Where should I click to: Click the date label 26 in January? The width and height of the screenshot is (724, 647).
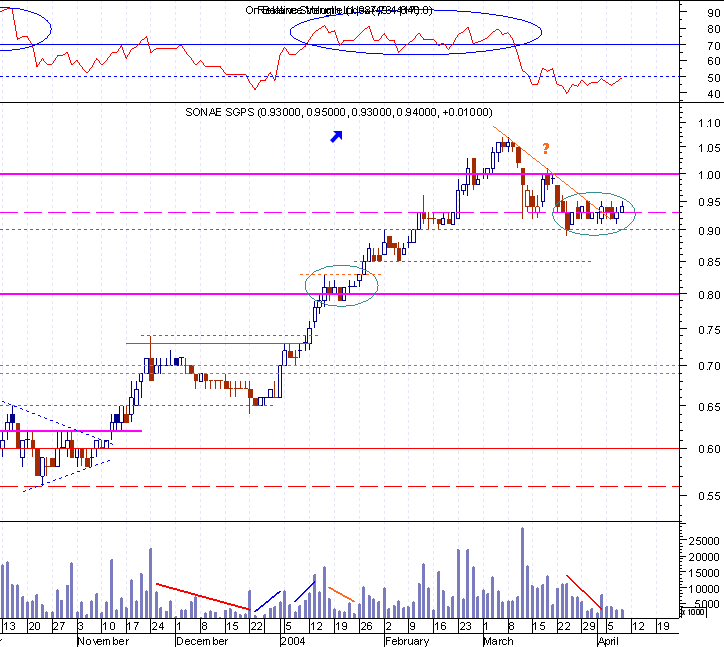pyautogui.click(x=366, y=627)
